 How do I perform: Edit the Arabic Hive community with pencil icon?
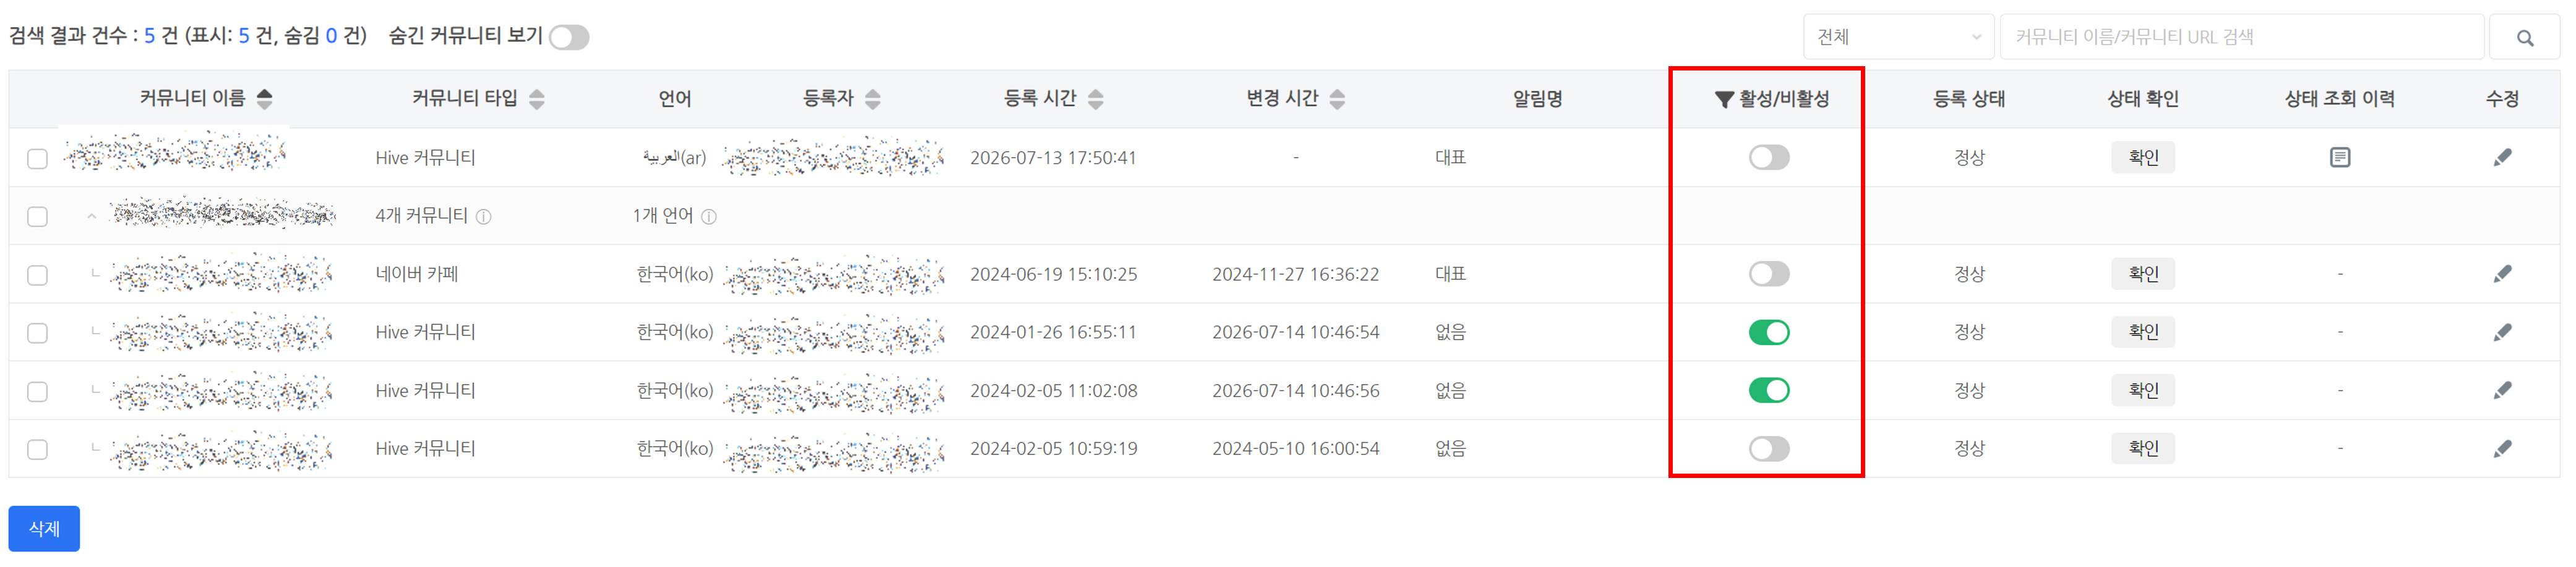(x=2502, y=157)
